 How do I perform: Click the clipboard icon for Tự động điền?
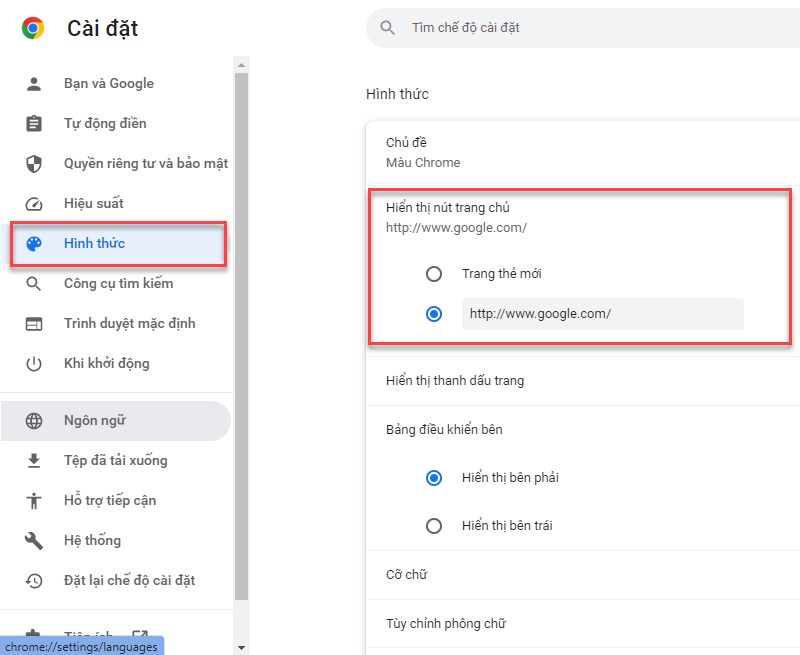pos(34,124)
